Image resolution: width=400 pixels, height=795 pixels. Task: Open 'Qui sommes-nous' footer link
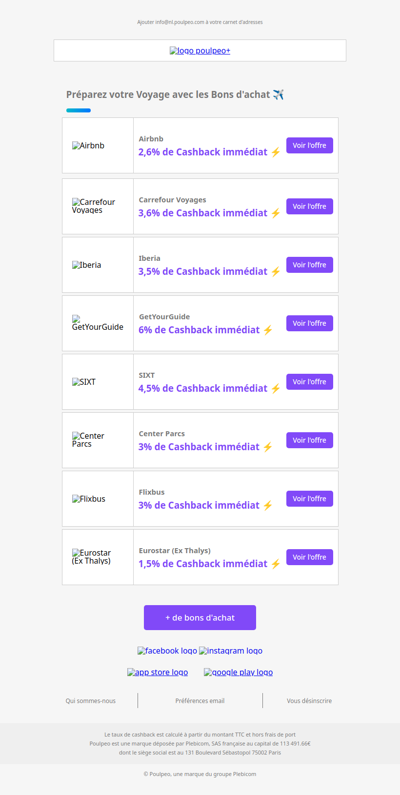click(90, 701)
